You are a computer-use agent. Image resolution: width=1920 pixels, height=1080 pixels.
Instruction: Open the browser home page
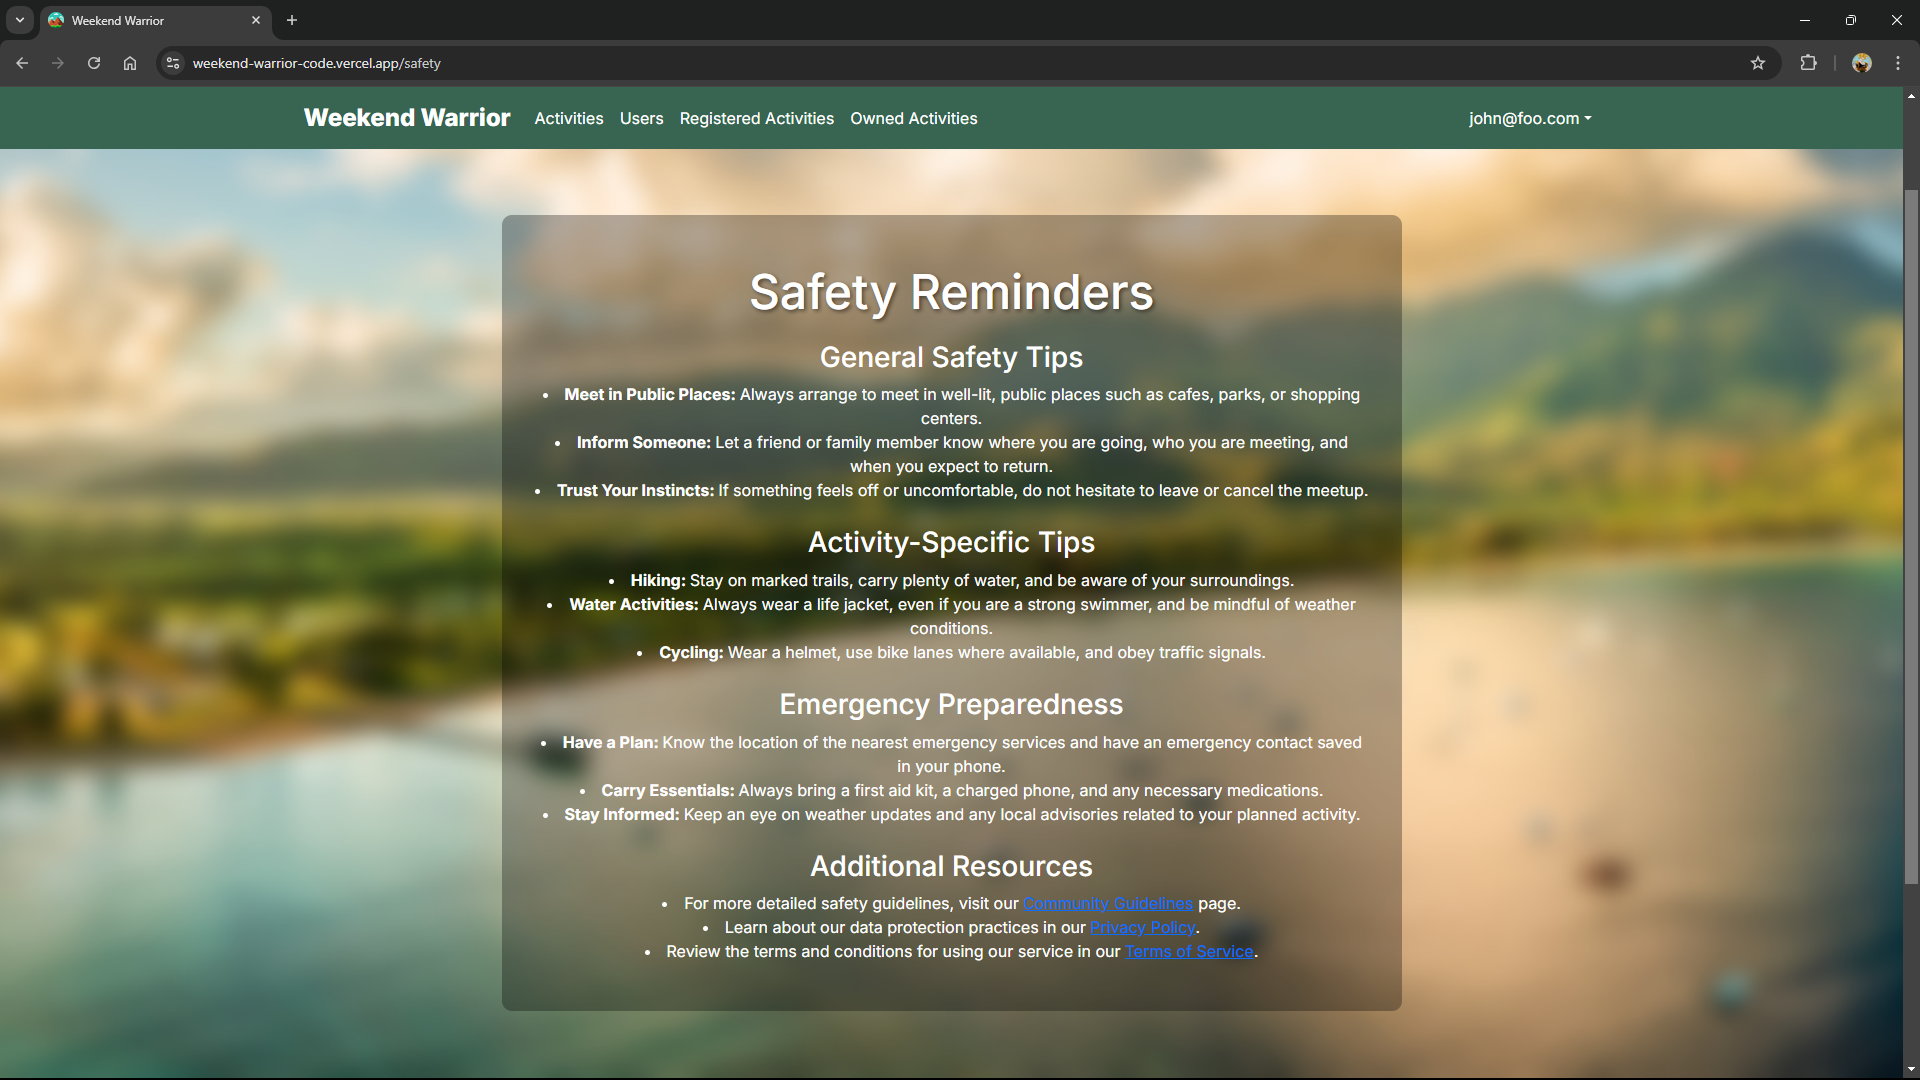(x=129, y=62)
